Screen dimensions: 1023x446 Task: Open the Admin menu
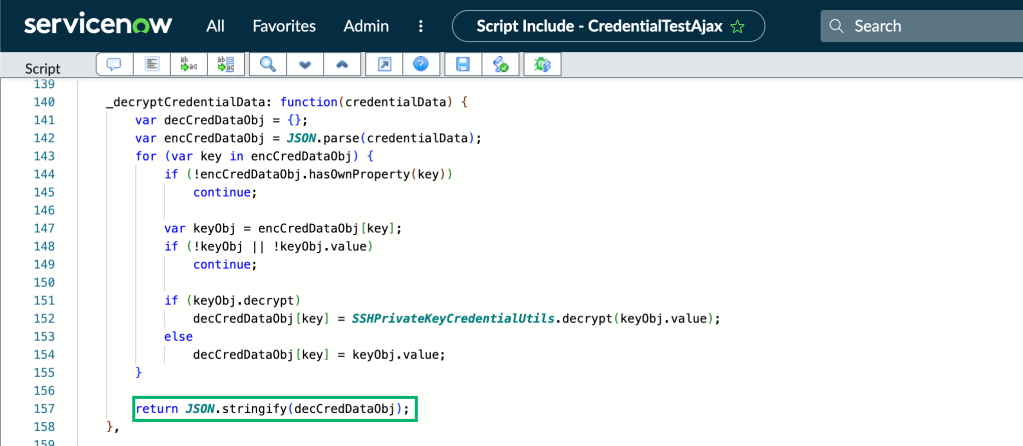(x=366, y=26)
